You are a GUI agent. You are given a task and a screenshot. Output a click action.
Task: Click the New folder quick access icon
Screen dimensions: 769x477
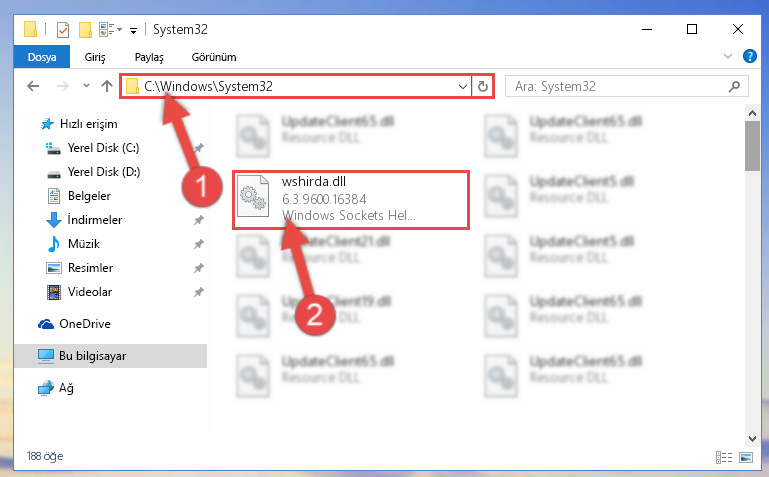[x=85, y=30]
